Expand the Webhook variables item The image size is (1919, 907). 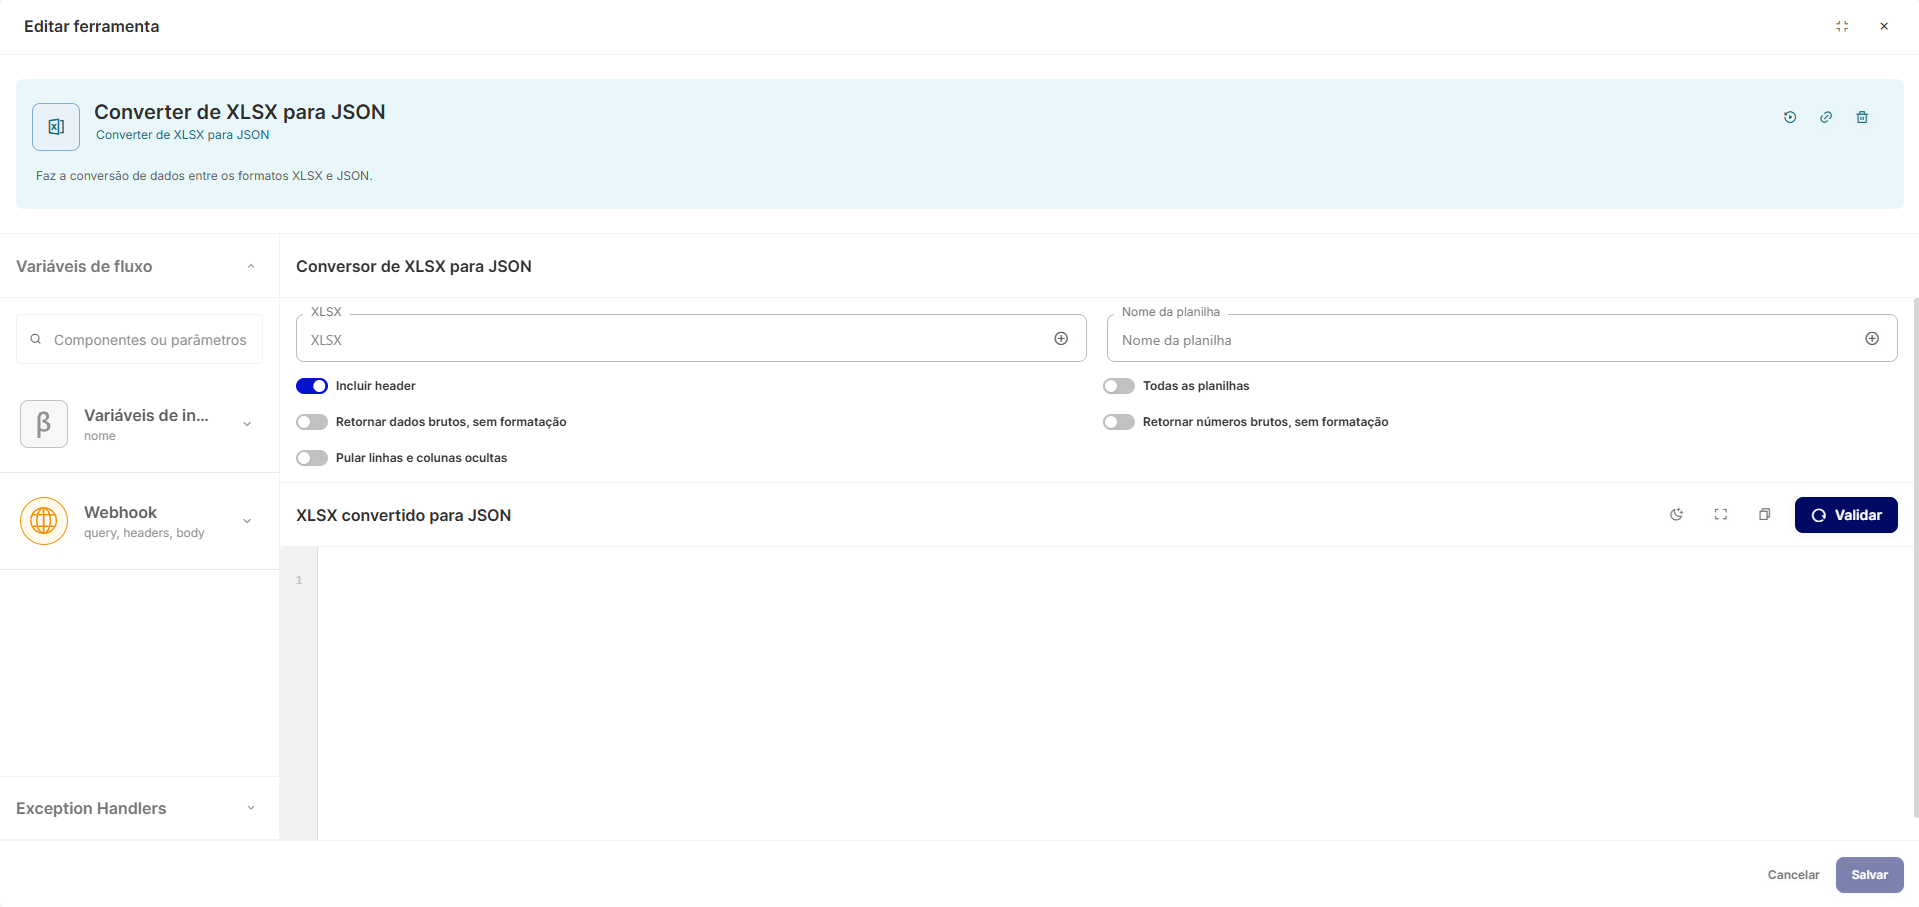(x=247, y=521)
